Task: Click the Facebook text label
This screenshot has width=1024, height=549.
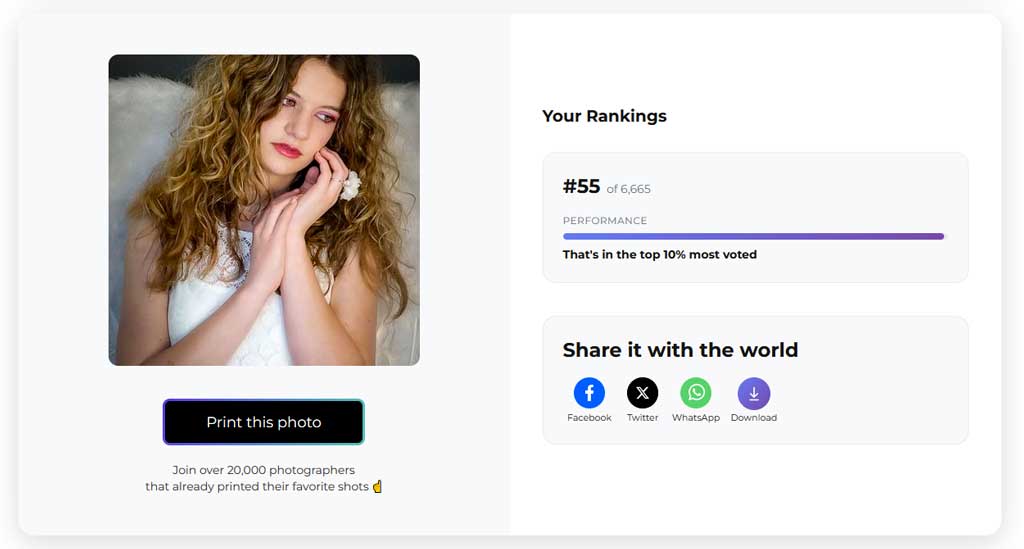Action: pos(589,418)
